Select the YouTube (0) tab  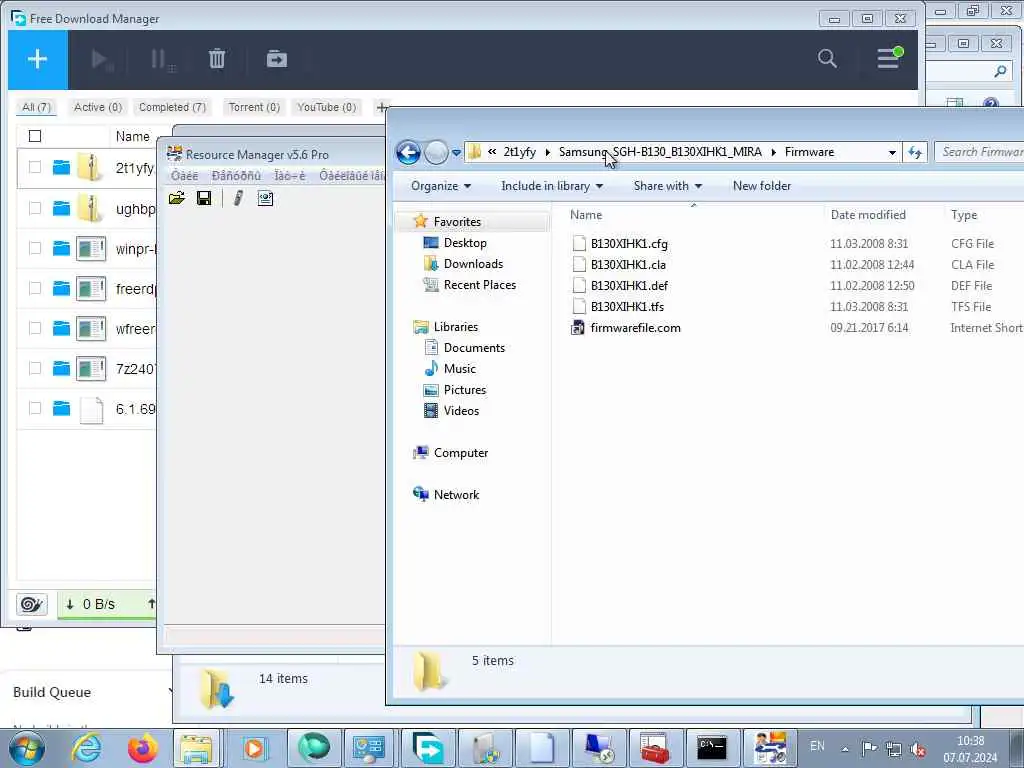327,108
